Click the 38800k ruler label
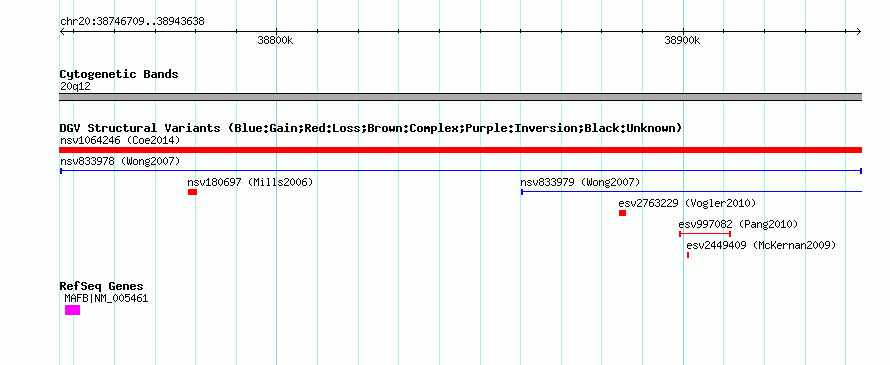The height and width of the screenshot is (365, 890). [x=275, y=40]
